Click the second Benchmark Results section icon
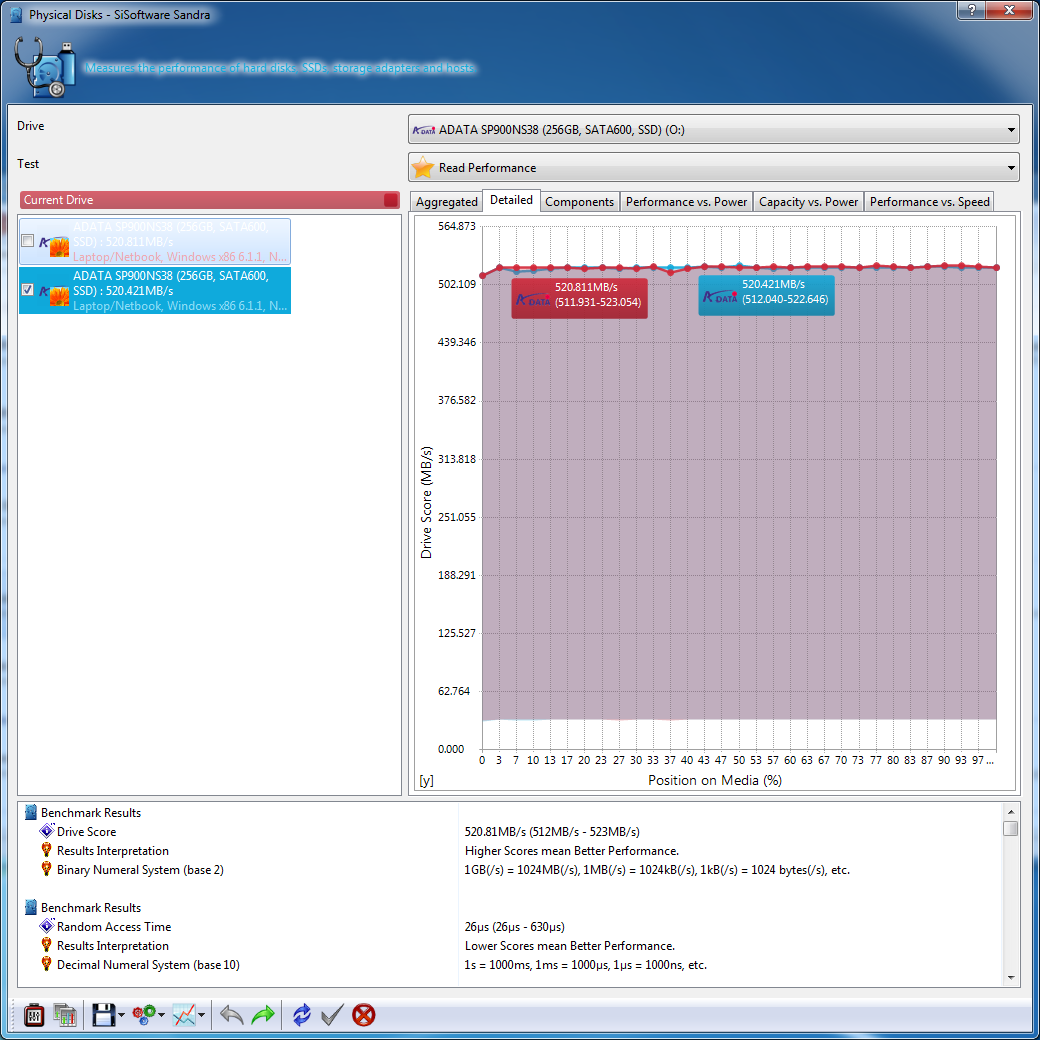1040x1040 pixels. (31, 907)
